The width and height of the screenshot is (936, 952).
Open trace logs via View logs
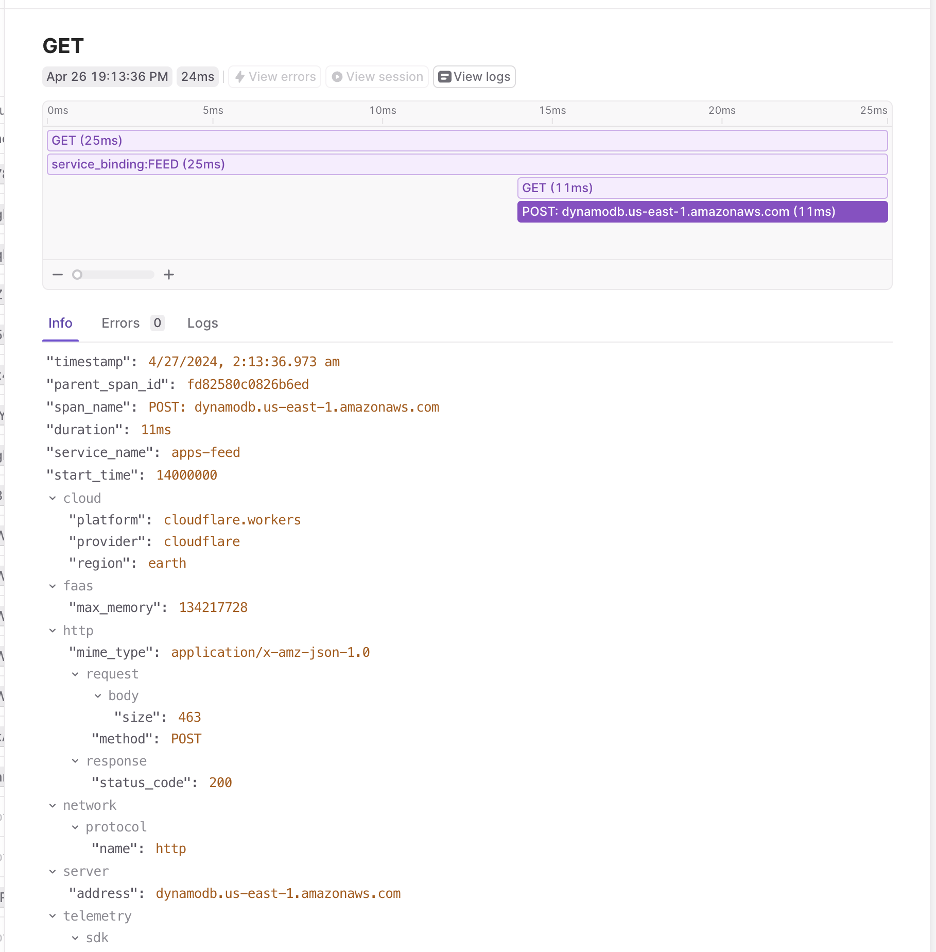(x=473, y=76)
